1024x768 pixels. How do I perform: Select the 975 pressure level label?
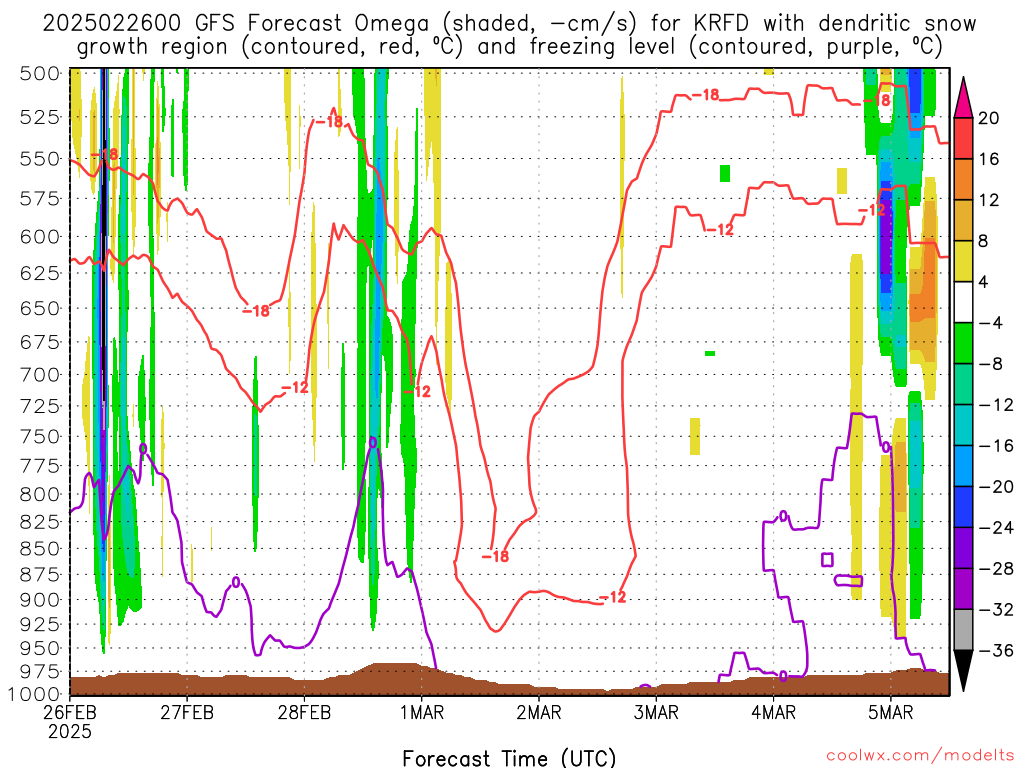pos(40,671)
